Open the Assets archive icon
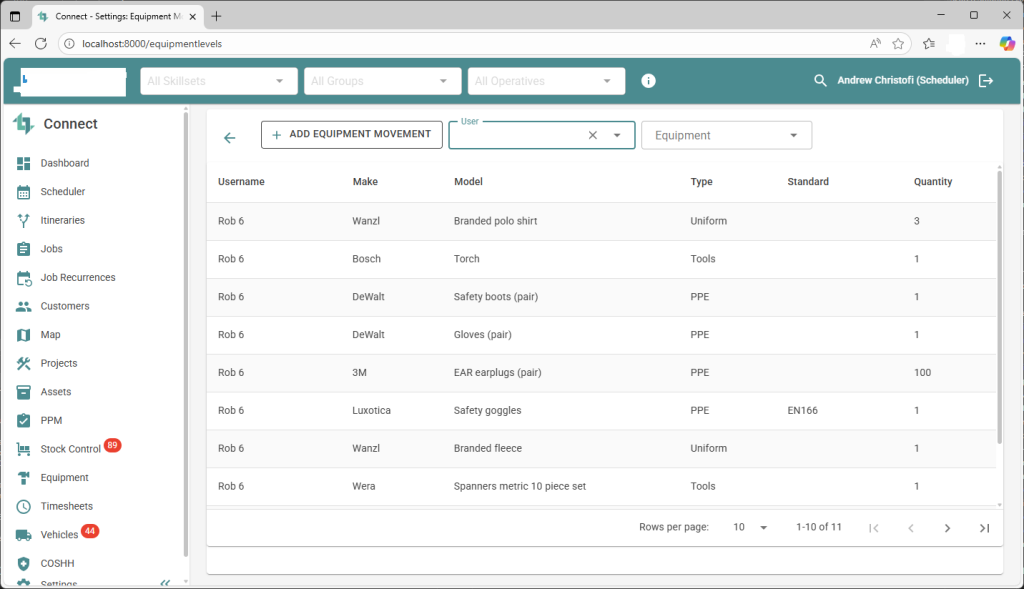 [24, 392]
